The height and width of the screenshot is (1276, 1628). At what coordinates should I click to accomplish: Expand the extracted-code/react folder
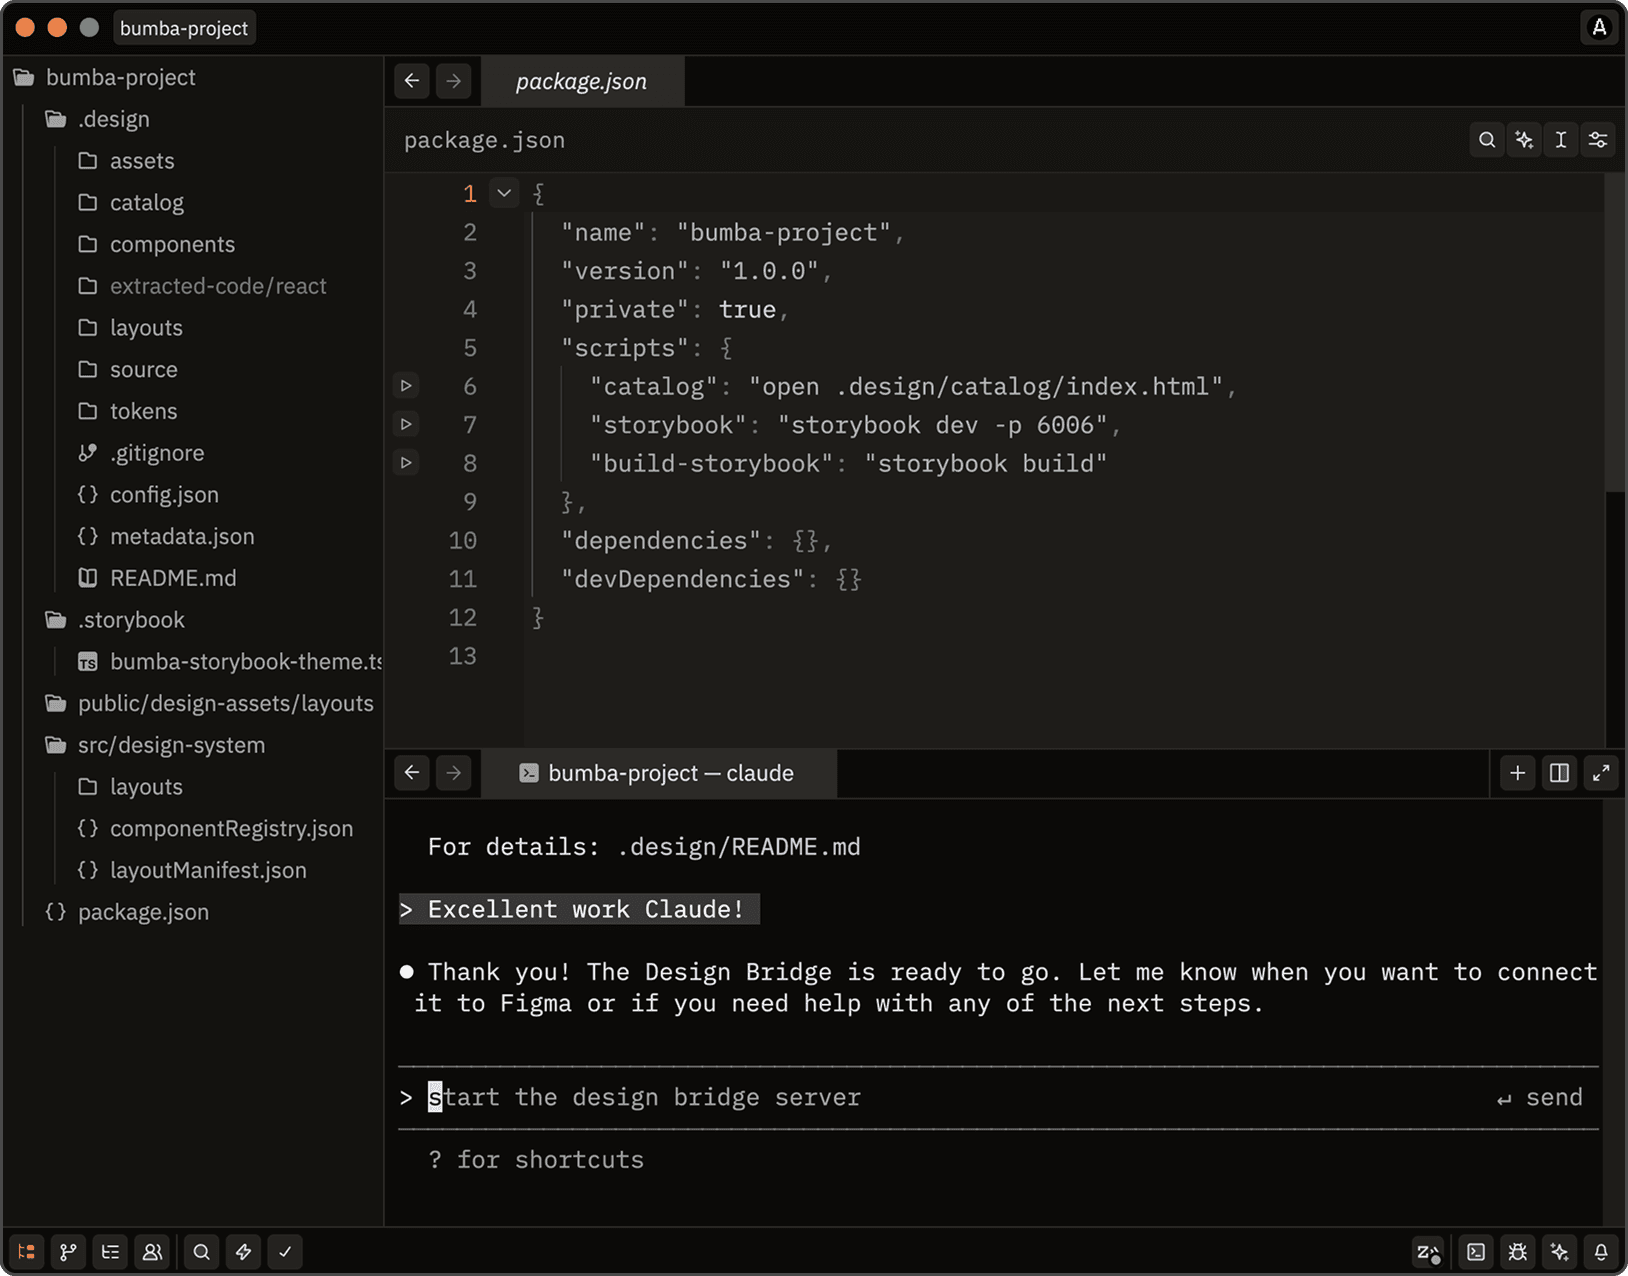pos(202,286)
